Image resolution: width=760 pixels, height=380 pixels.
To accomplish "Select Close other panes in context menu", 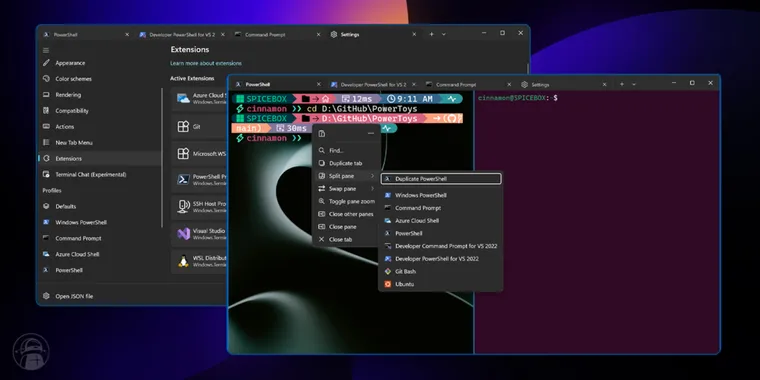I will tap(346, 214).
